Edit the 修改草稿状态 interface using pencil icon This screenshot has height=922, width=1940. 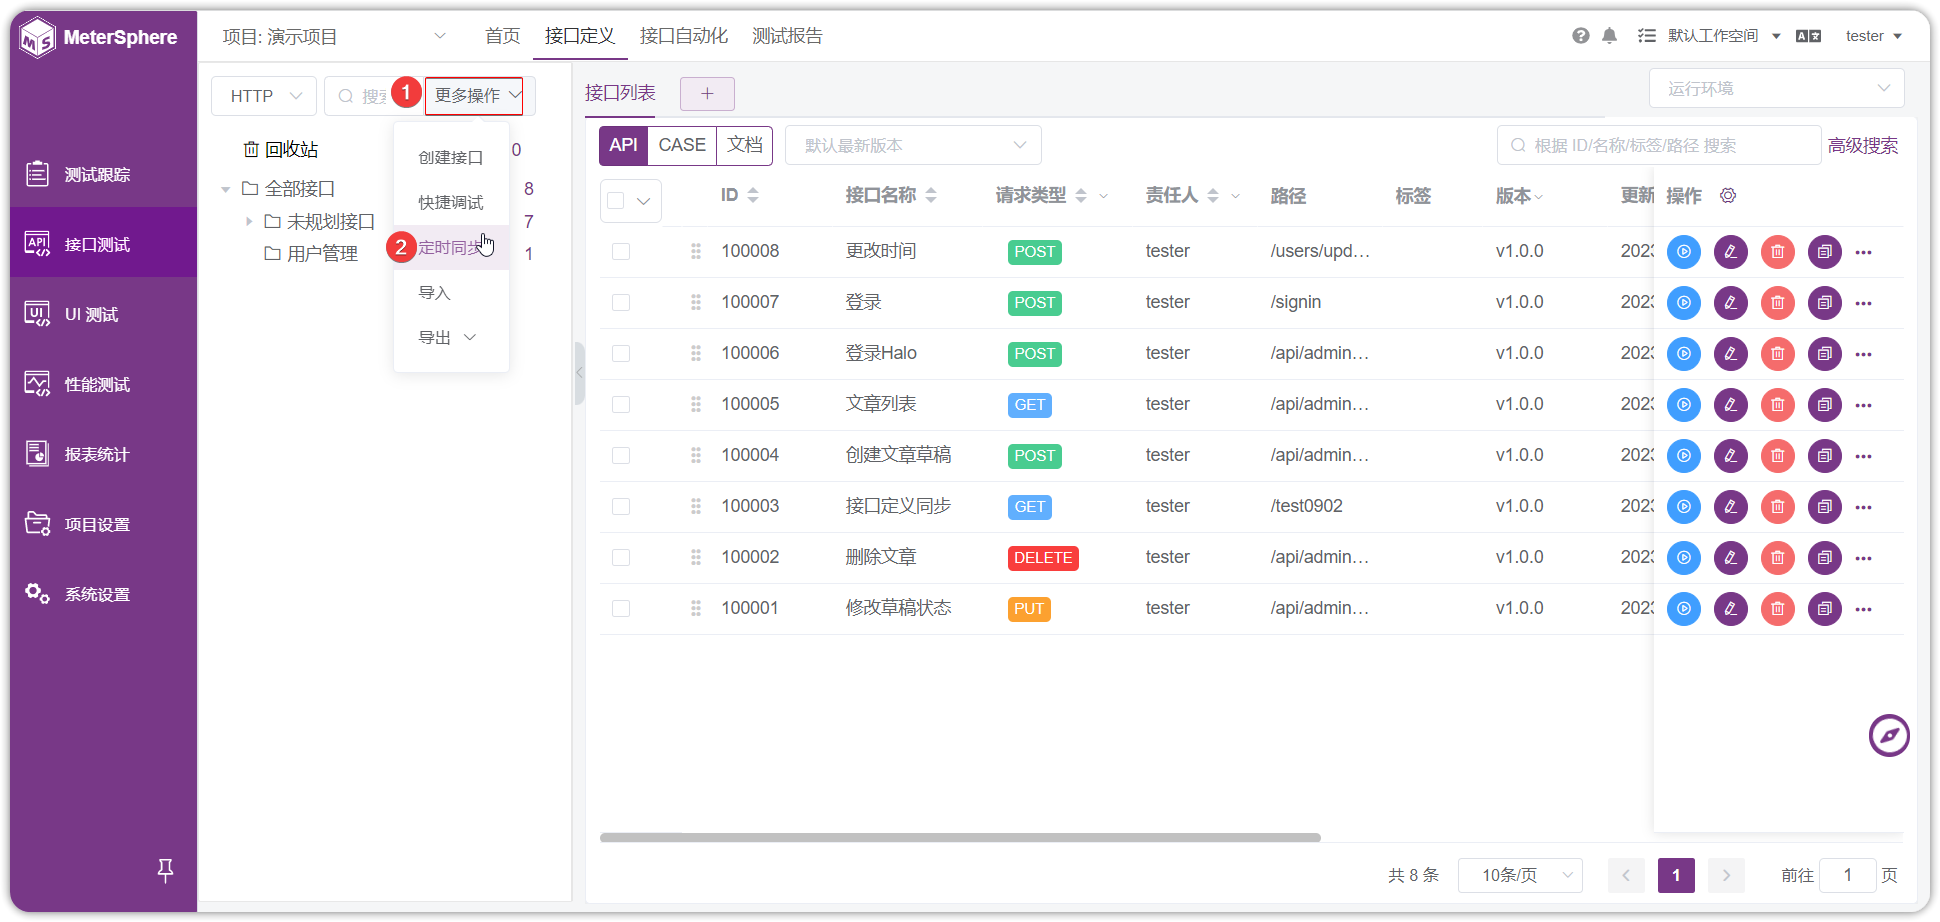tap(1731, 609)
